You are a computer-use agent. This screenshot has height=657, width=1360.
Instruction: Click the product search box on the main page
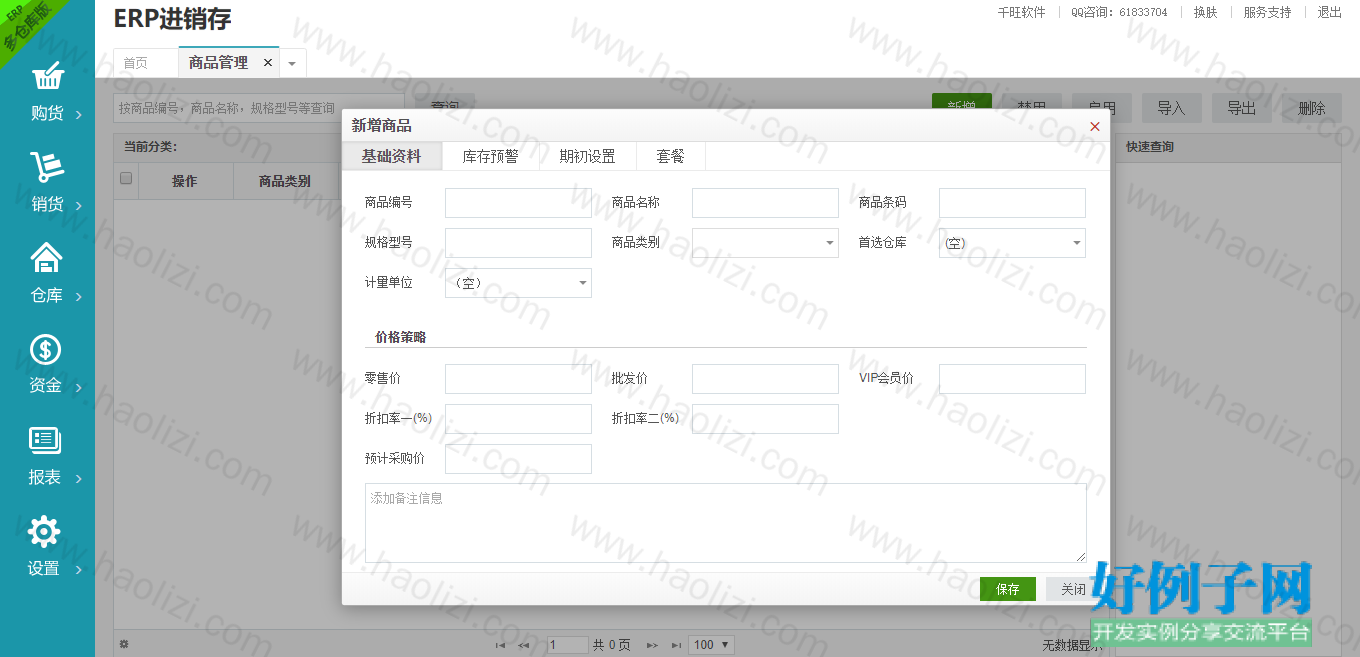(x=258, y=108)
